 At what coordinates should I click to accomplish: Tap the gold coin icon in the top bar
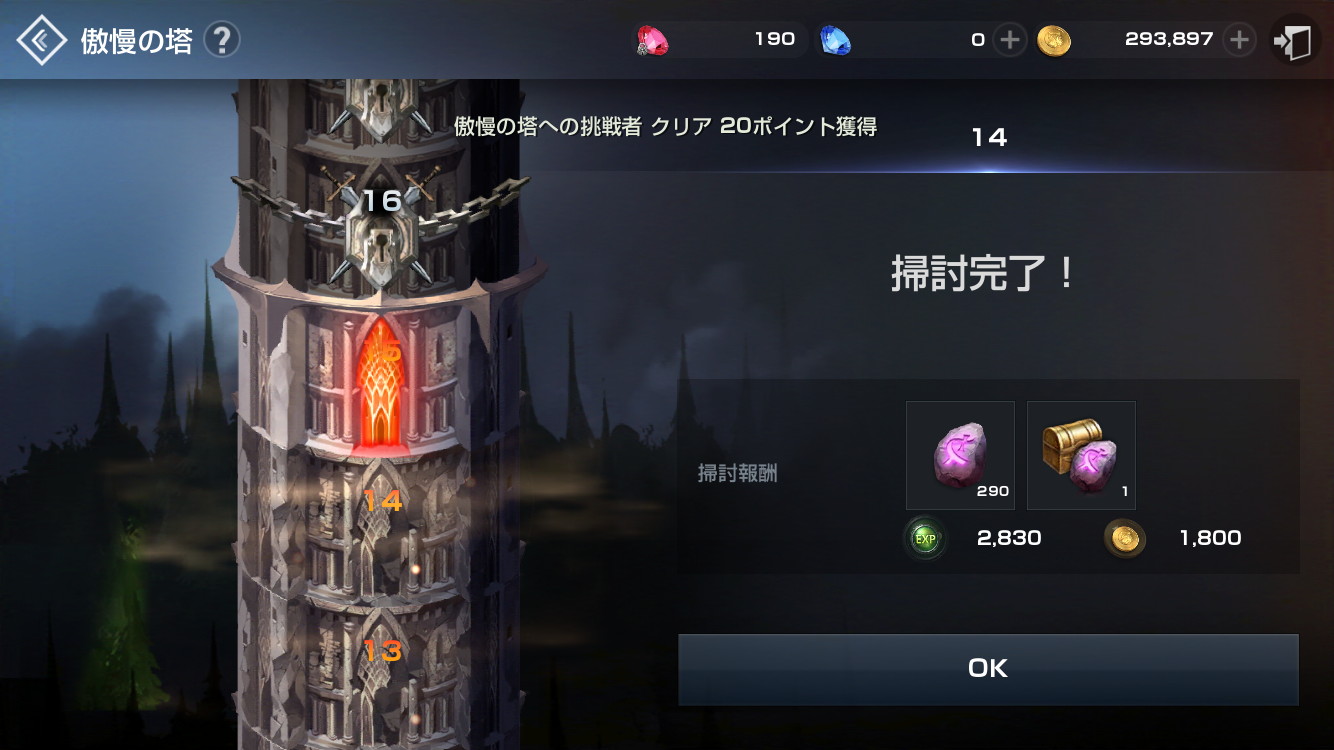[x=1054, y=40]
